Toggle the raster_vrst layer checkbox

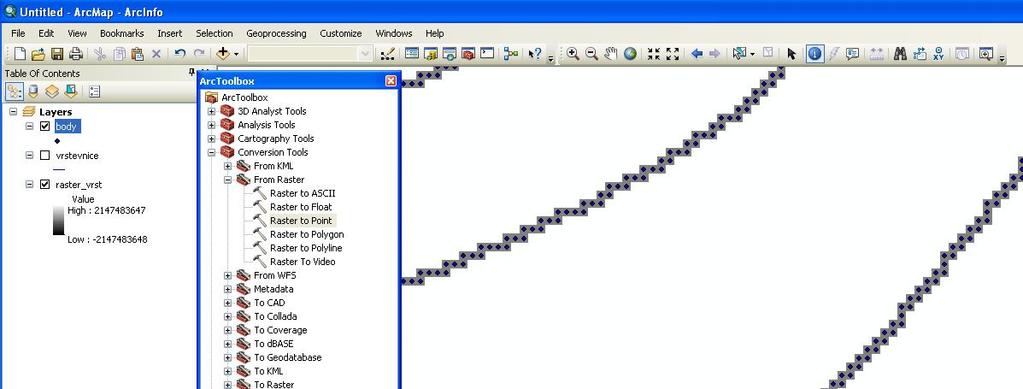coord(45,185)
